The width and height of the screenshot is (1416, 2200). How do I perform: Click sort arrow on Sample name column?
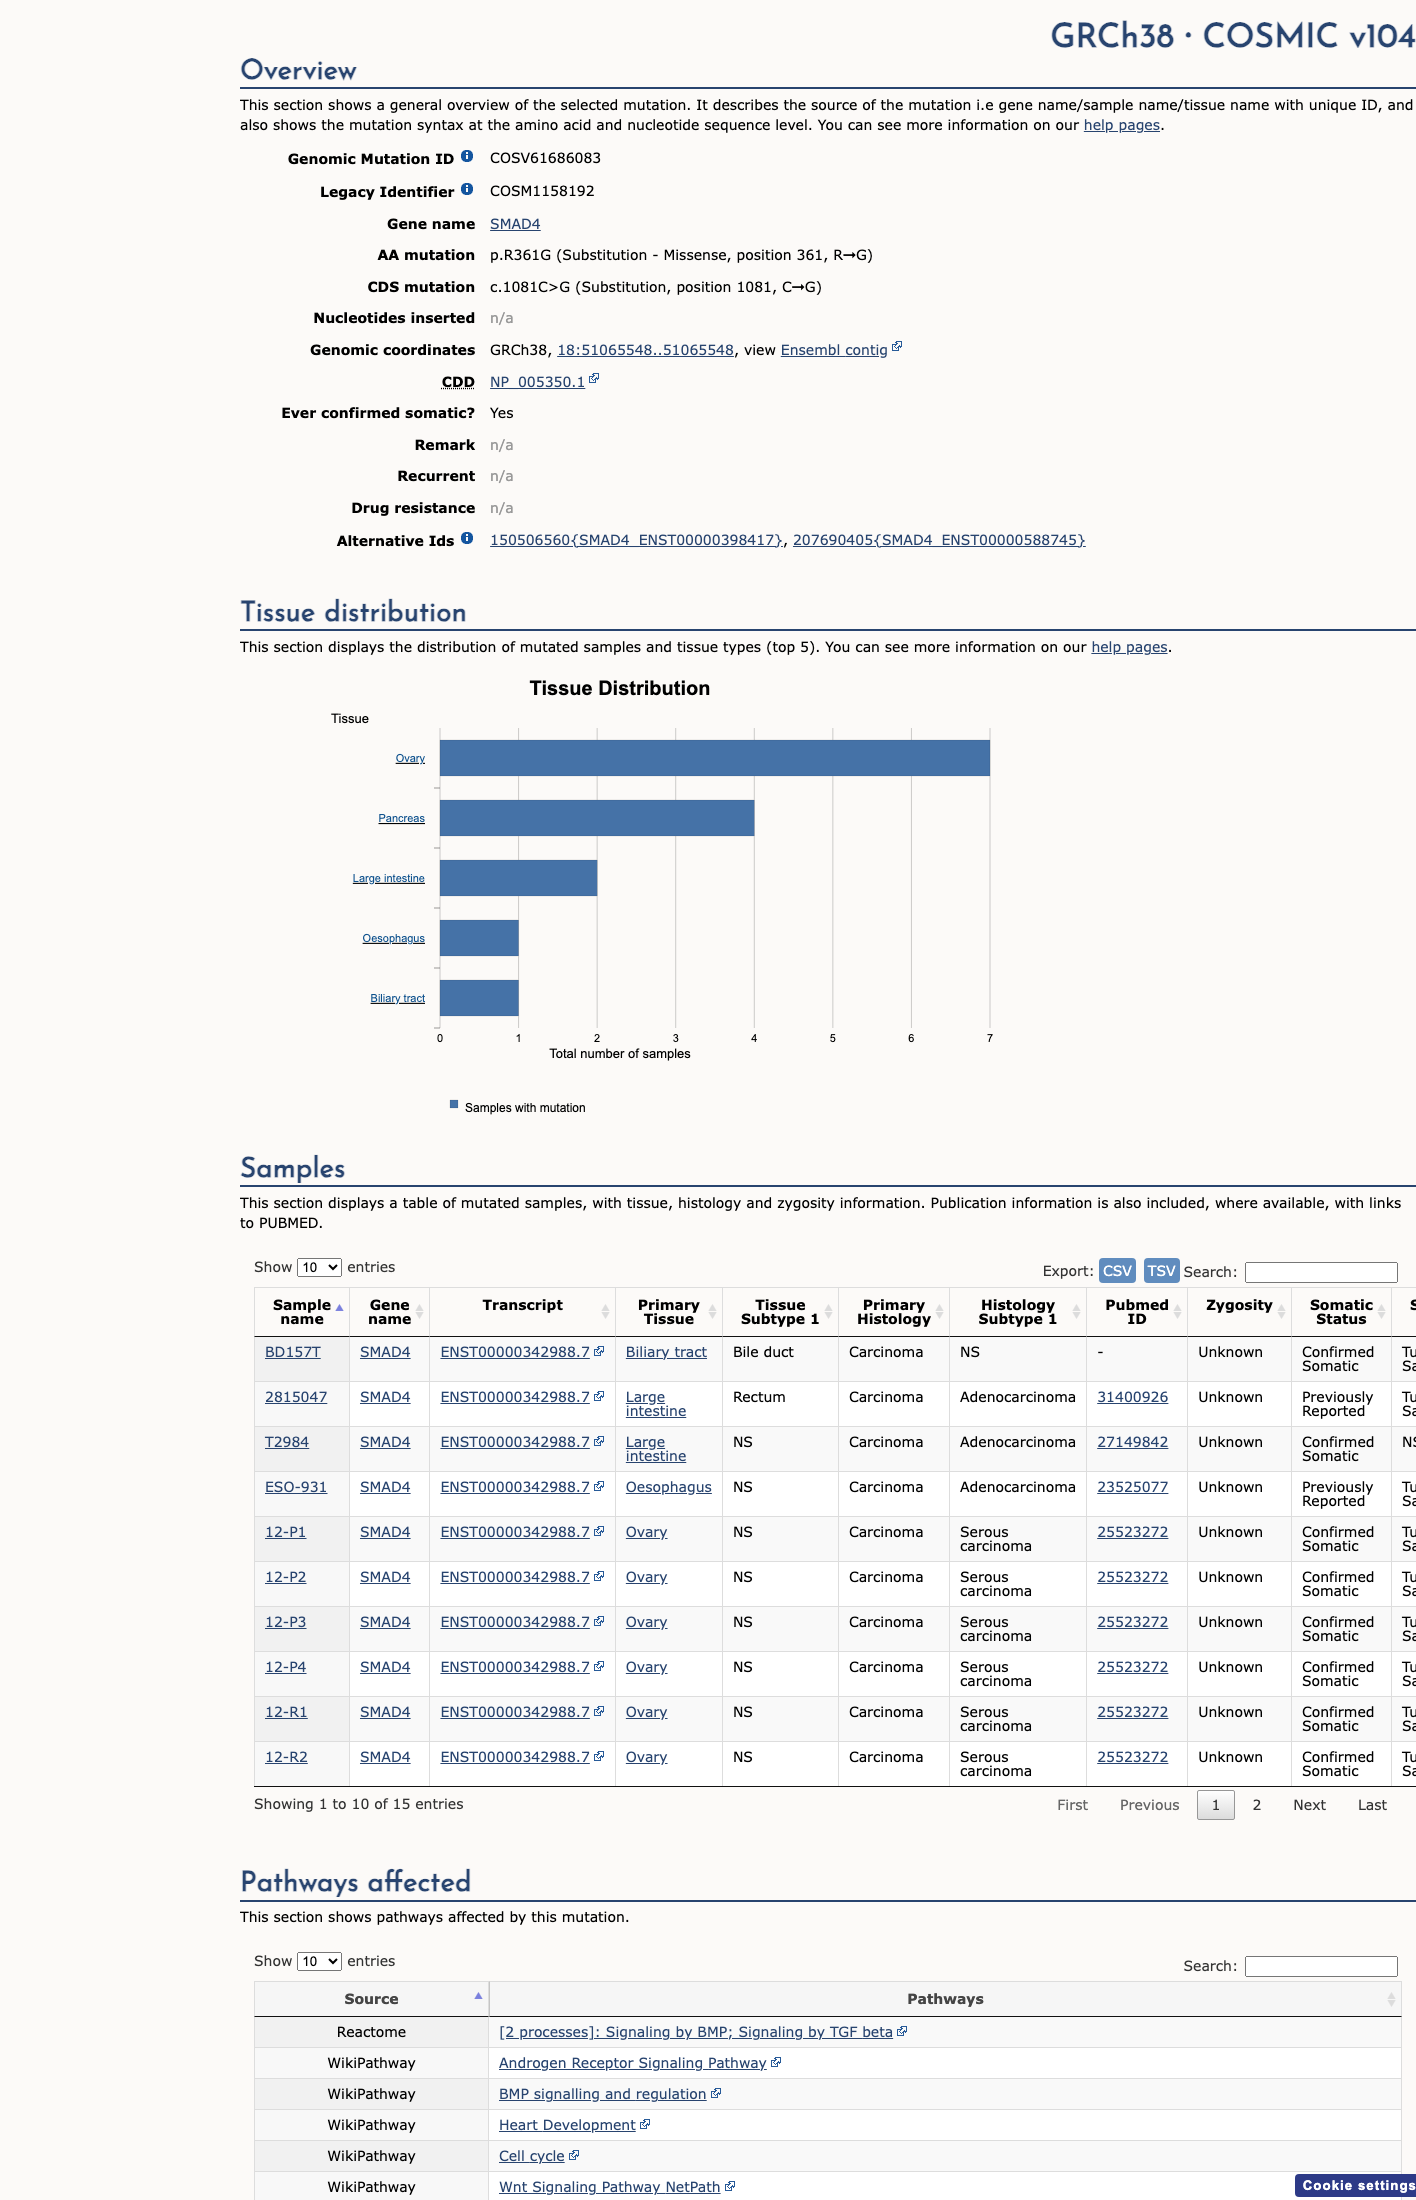[340, 1308]
